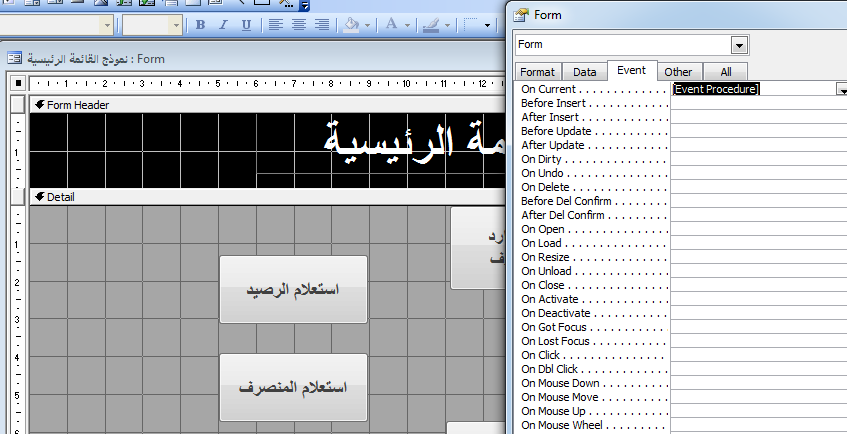The height and width of the screenshot is (434, 847).
Task: Click the form window title icon
Action: point(15,58)
